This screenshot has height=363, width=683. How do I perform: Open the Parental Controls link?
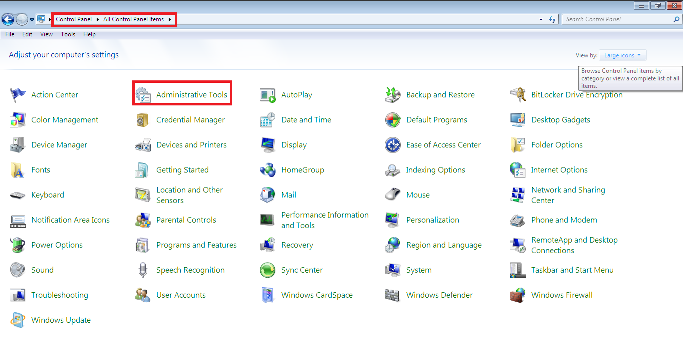pos(186,220)
